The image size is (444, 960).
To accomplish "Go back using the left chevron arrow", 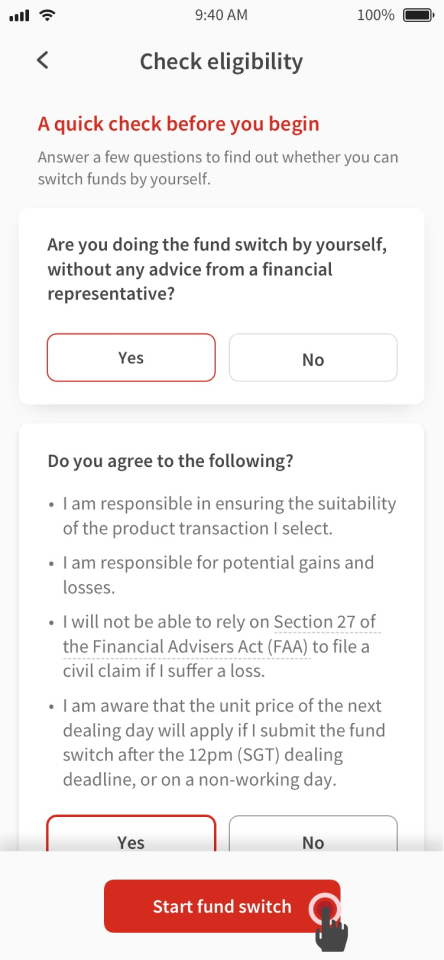I will pos(42,61).
